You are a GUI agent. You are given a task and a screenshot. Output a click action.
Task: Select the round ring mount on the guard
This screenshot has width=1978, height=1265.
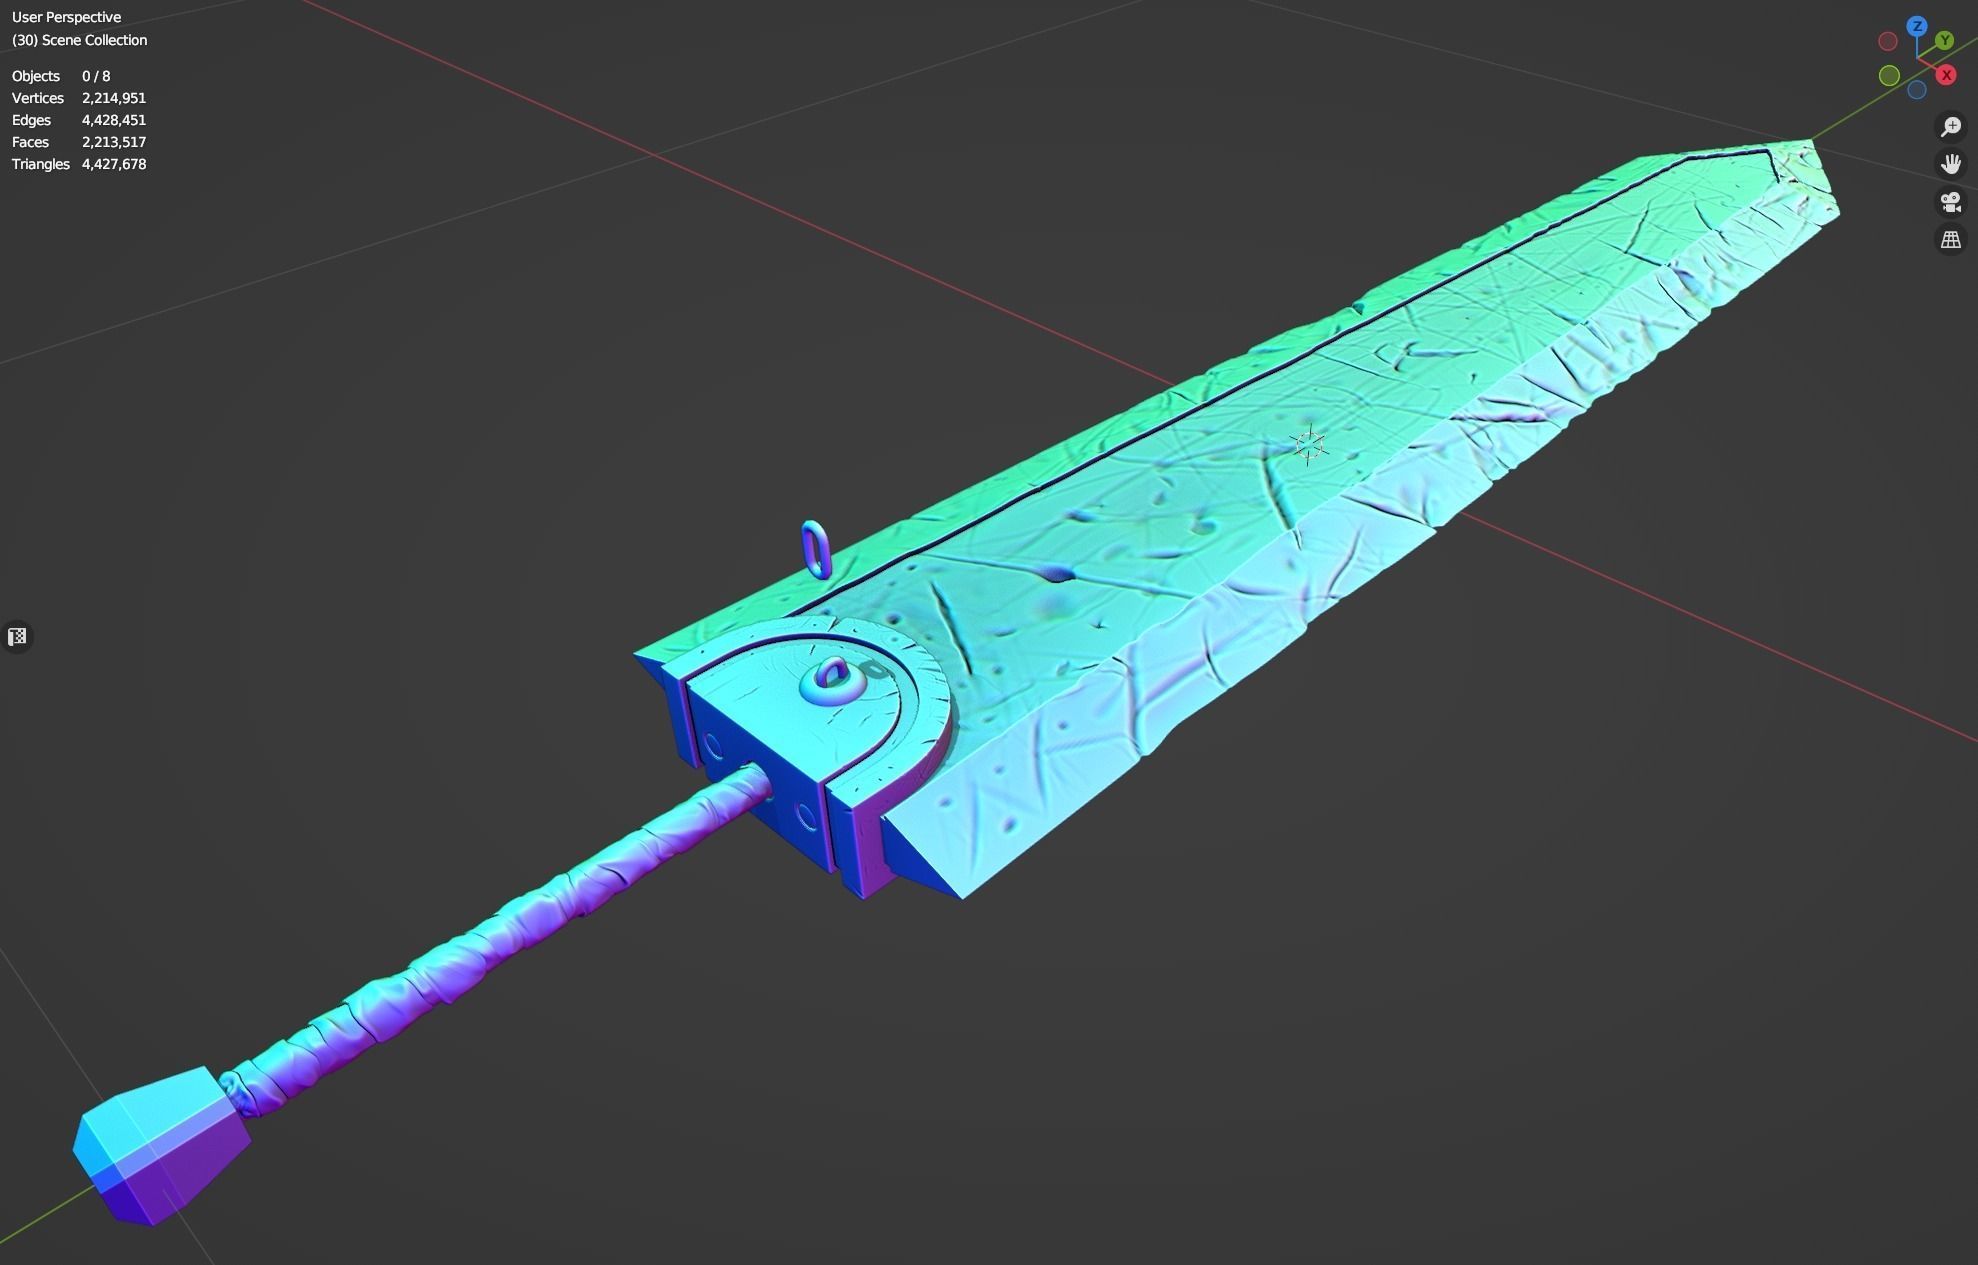click(834, 682)
